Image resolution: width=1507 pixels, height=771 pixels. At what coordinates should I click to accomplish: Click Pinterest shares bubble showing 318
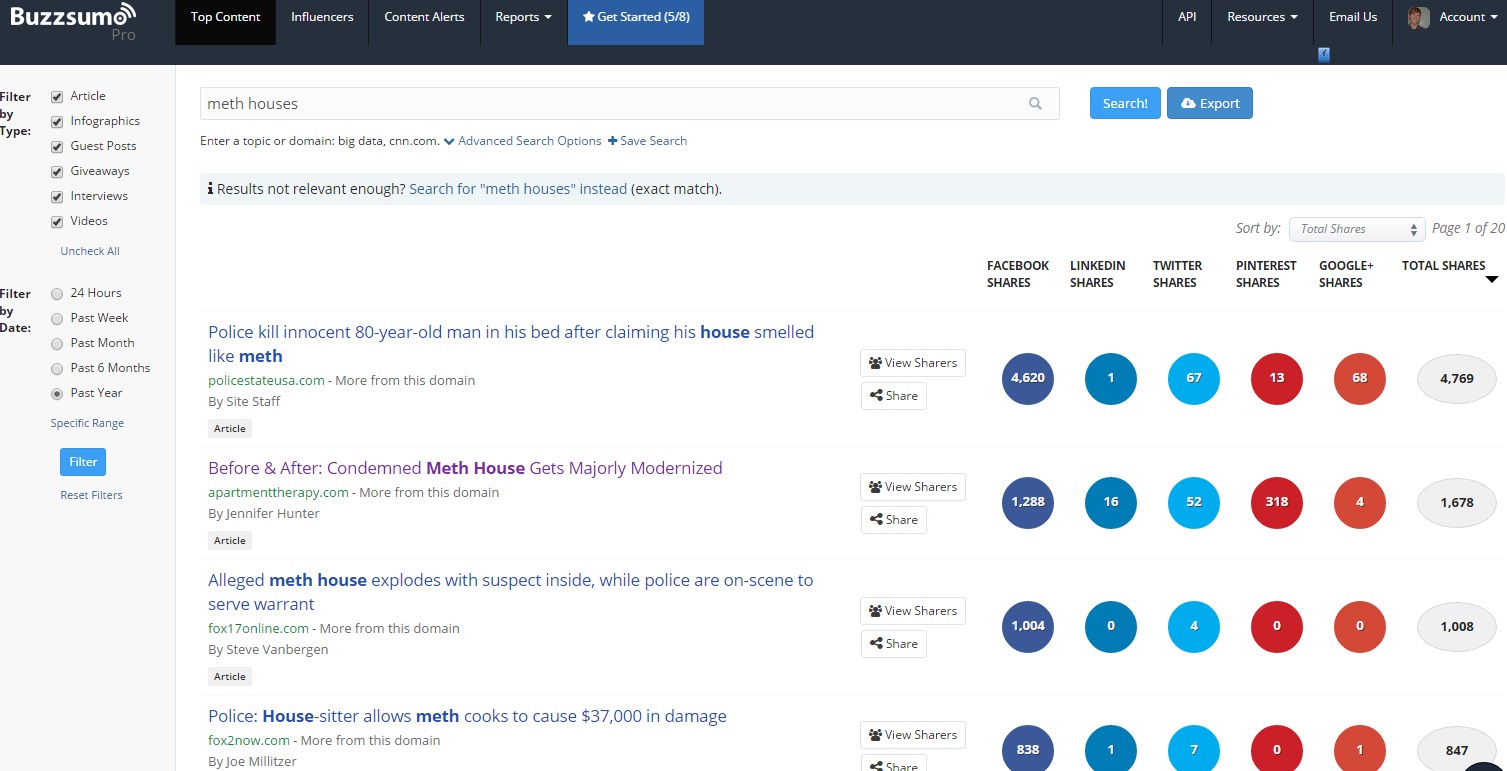1277,503
